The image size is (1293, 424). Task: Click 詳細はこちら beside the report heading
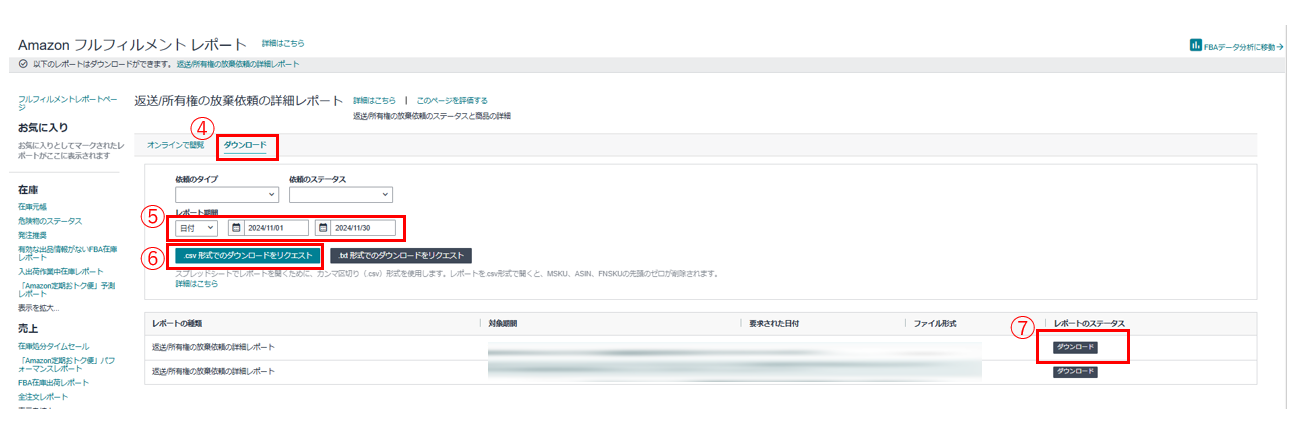[x=374, y=101]
